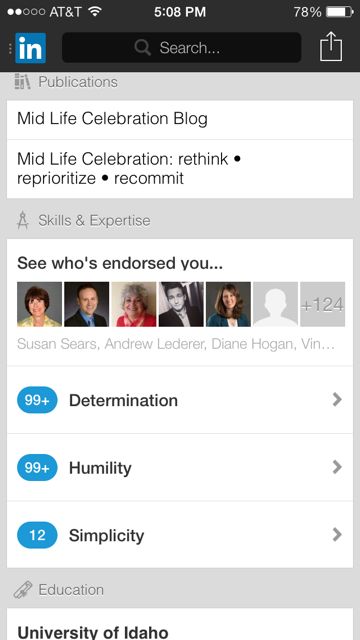Expand Humility with its chevron arrow
This screenshot has height=640, width=360.
(x=337, y=467)
